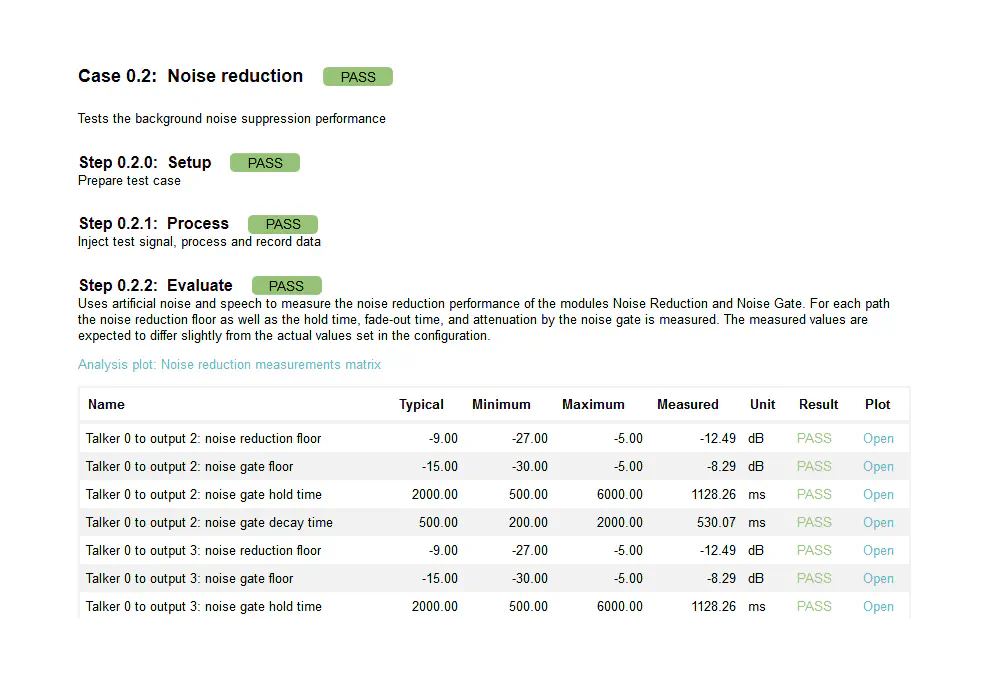Click the Maximum column header
Screen dimensions: 1000x680
click(593, 404)
